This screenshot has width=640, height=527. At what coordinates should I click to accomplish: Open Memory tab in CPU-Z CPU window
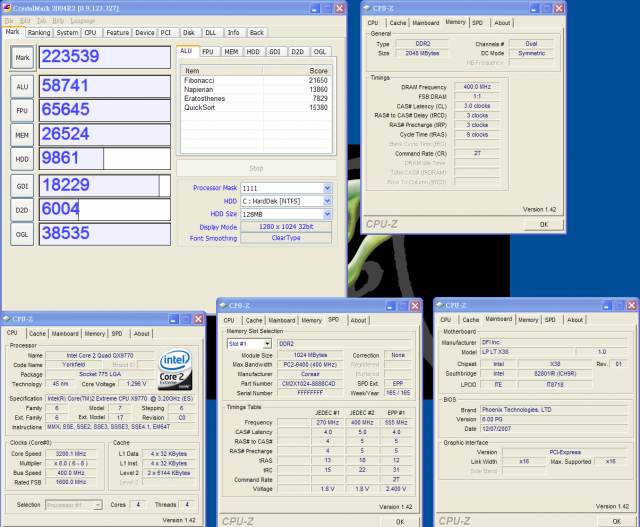tap(95, 334)
